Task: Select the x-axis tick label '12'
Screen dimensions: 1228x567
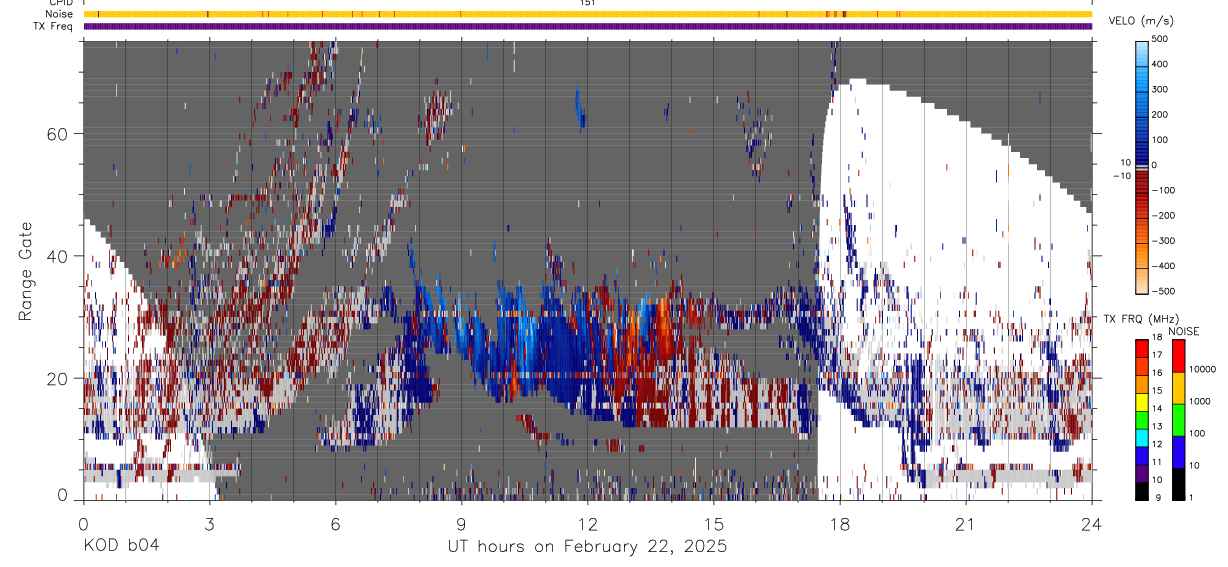Action: 587,523
